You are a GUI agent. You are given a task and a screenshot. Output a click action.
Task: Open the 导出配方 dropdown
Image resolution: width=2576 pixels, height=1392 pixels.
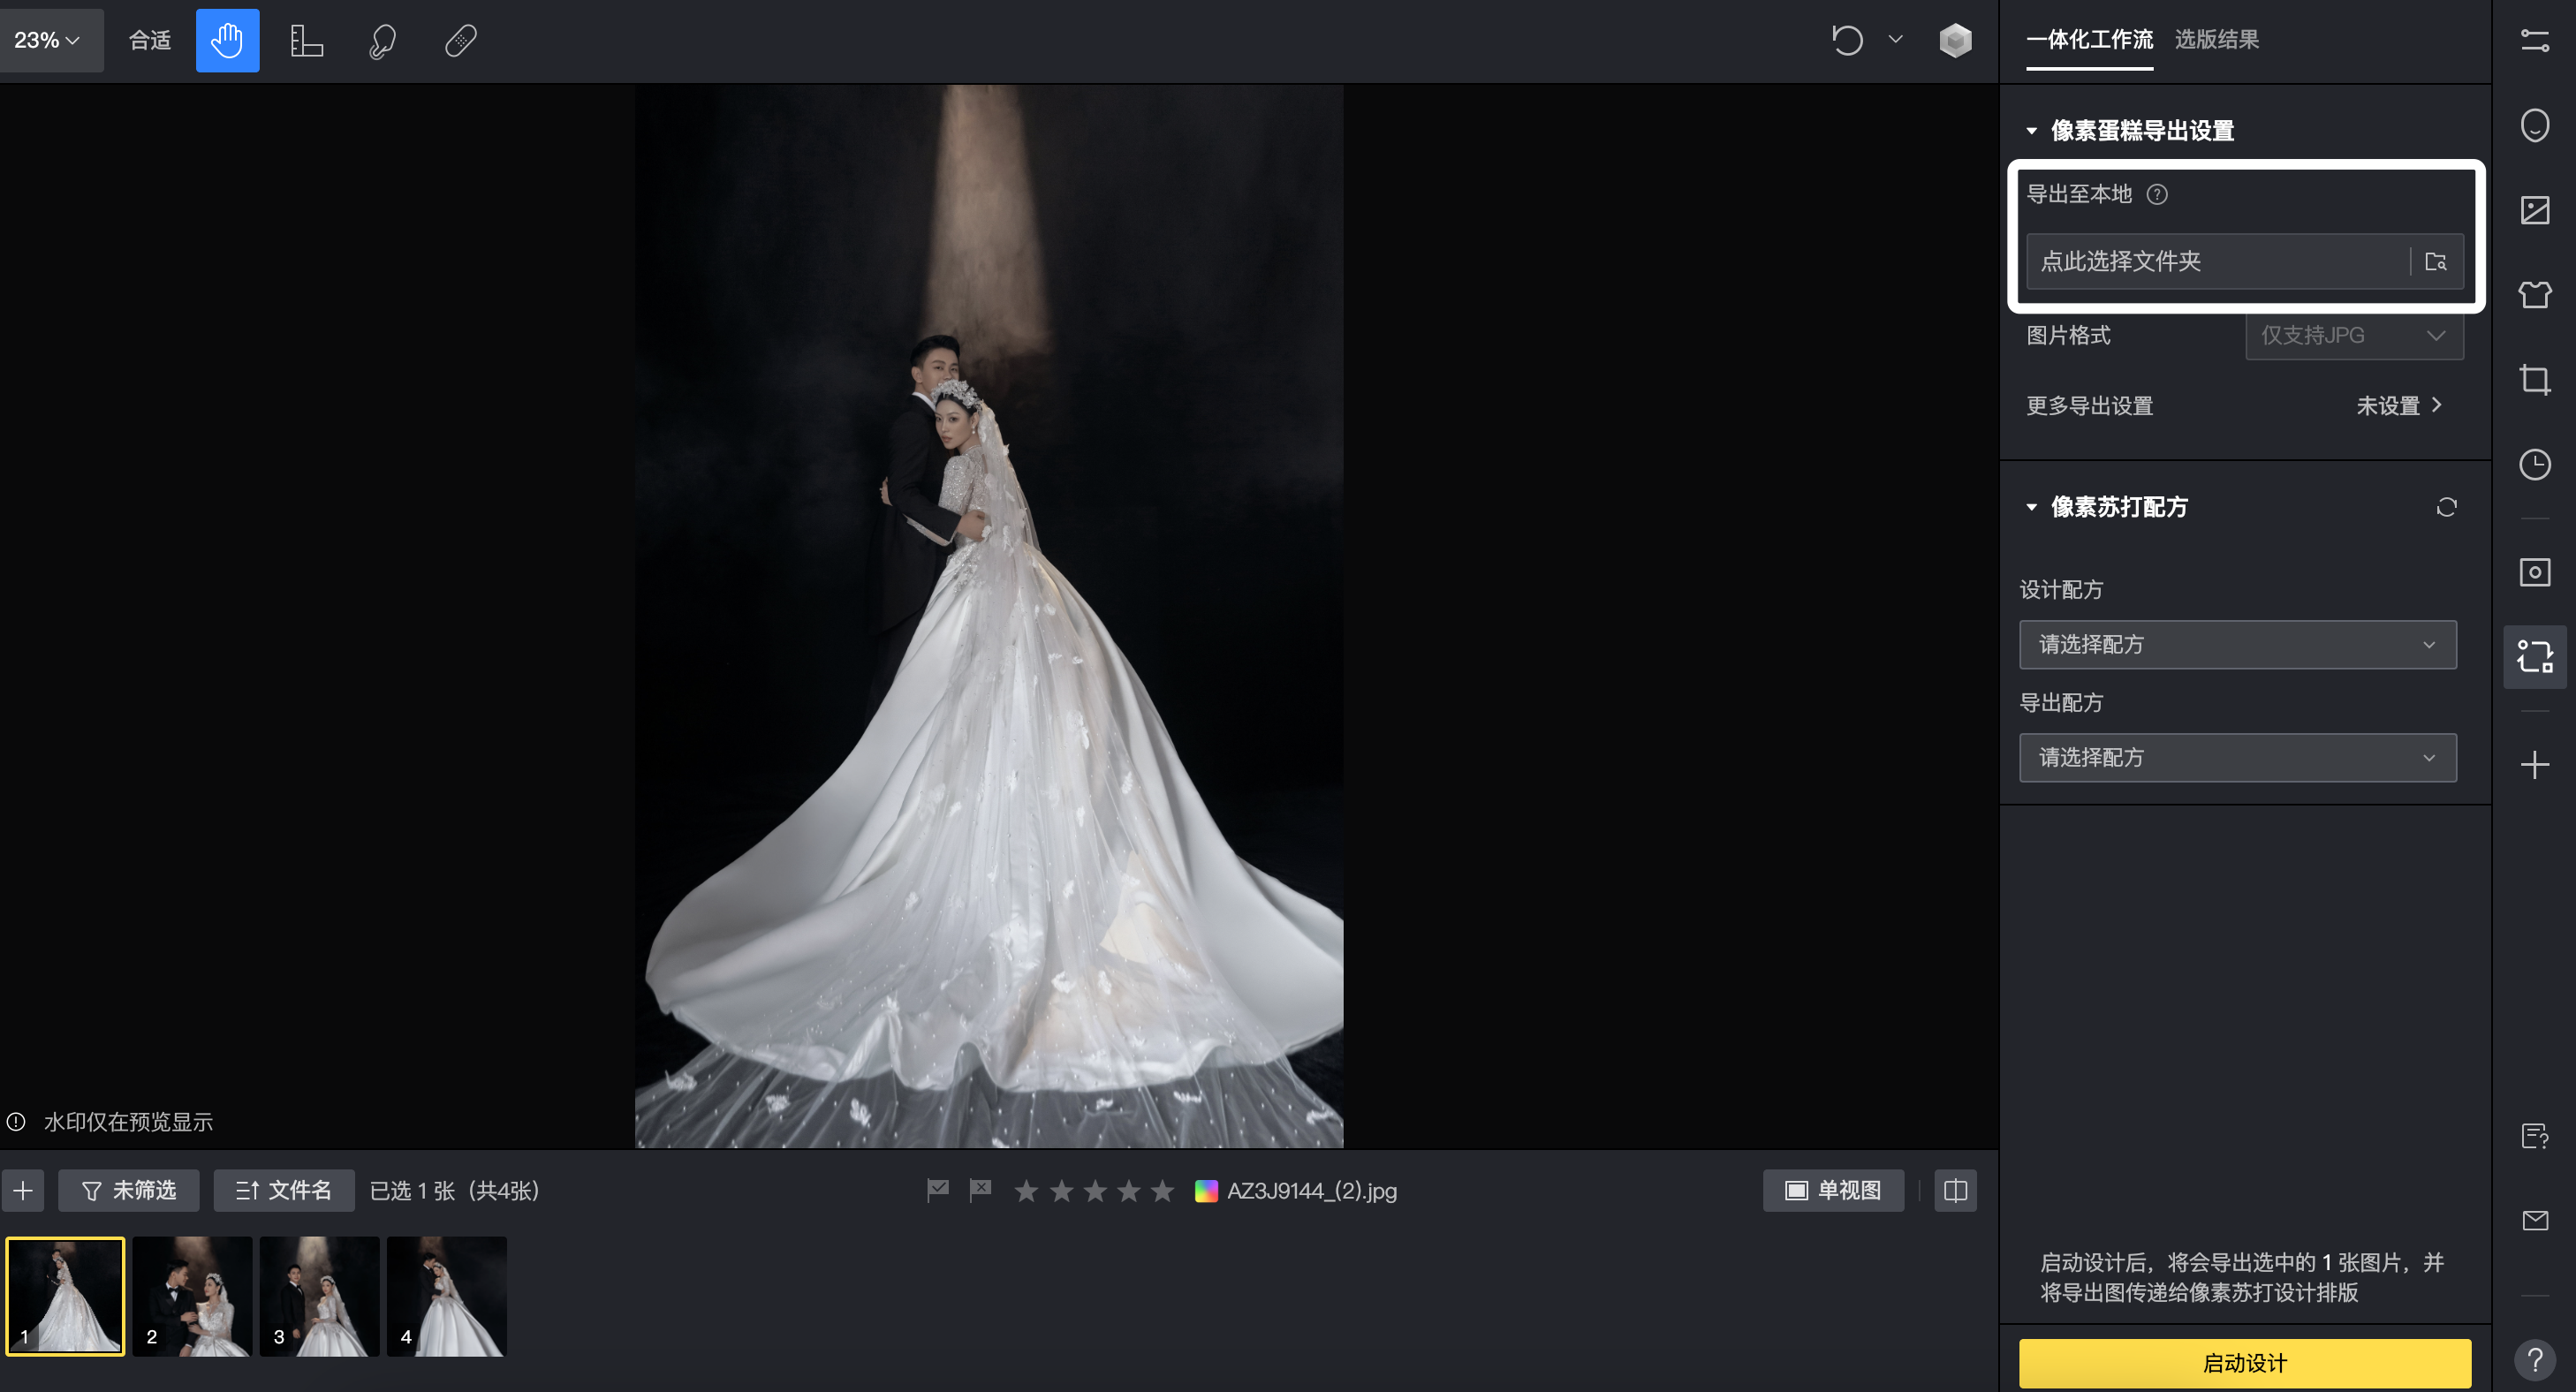[2237, 757]
